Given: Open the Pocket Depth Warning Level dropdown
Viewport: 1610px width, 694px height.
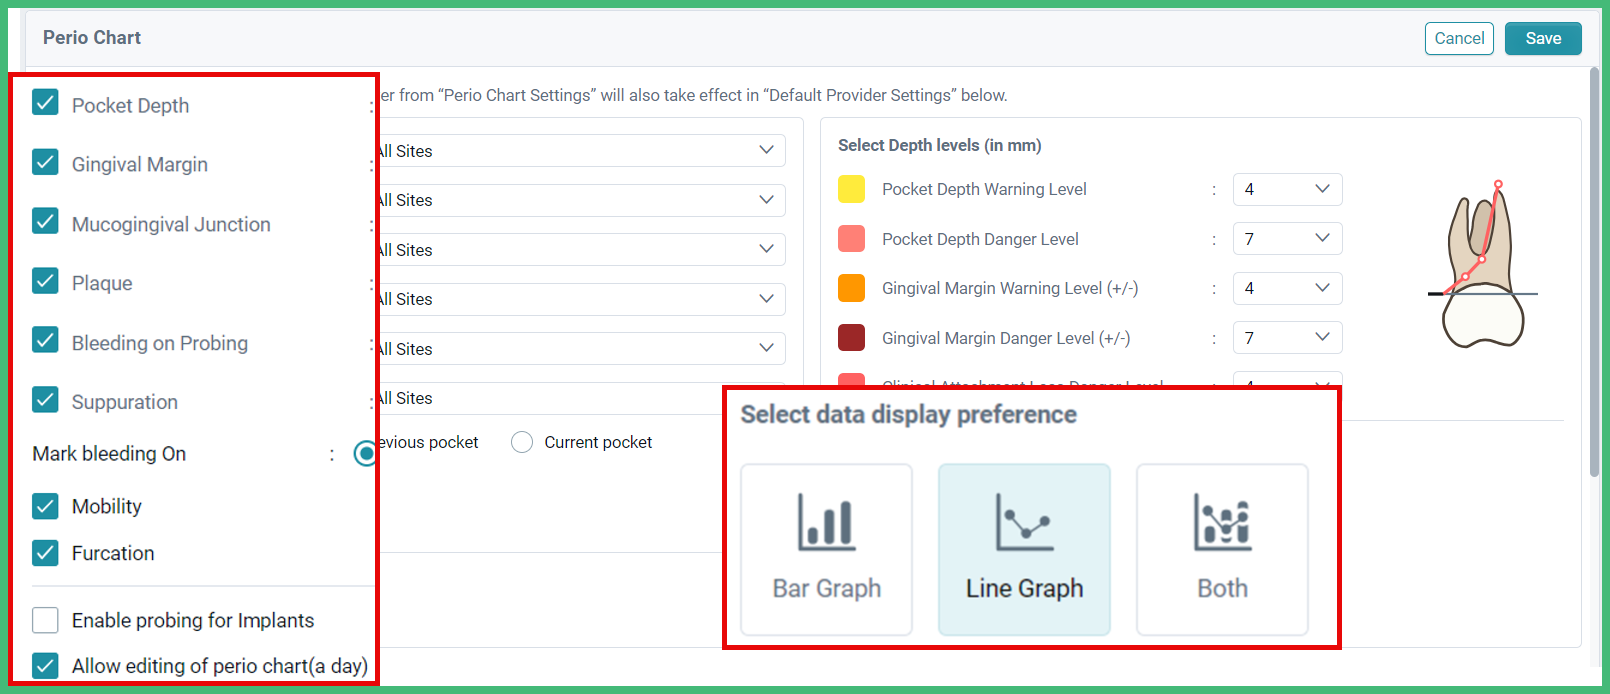Looking at the screenshot, I should [x=1287, y=189].
